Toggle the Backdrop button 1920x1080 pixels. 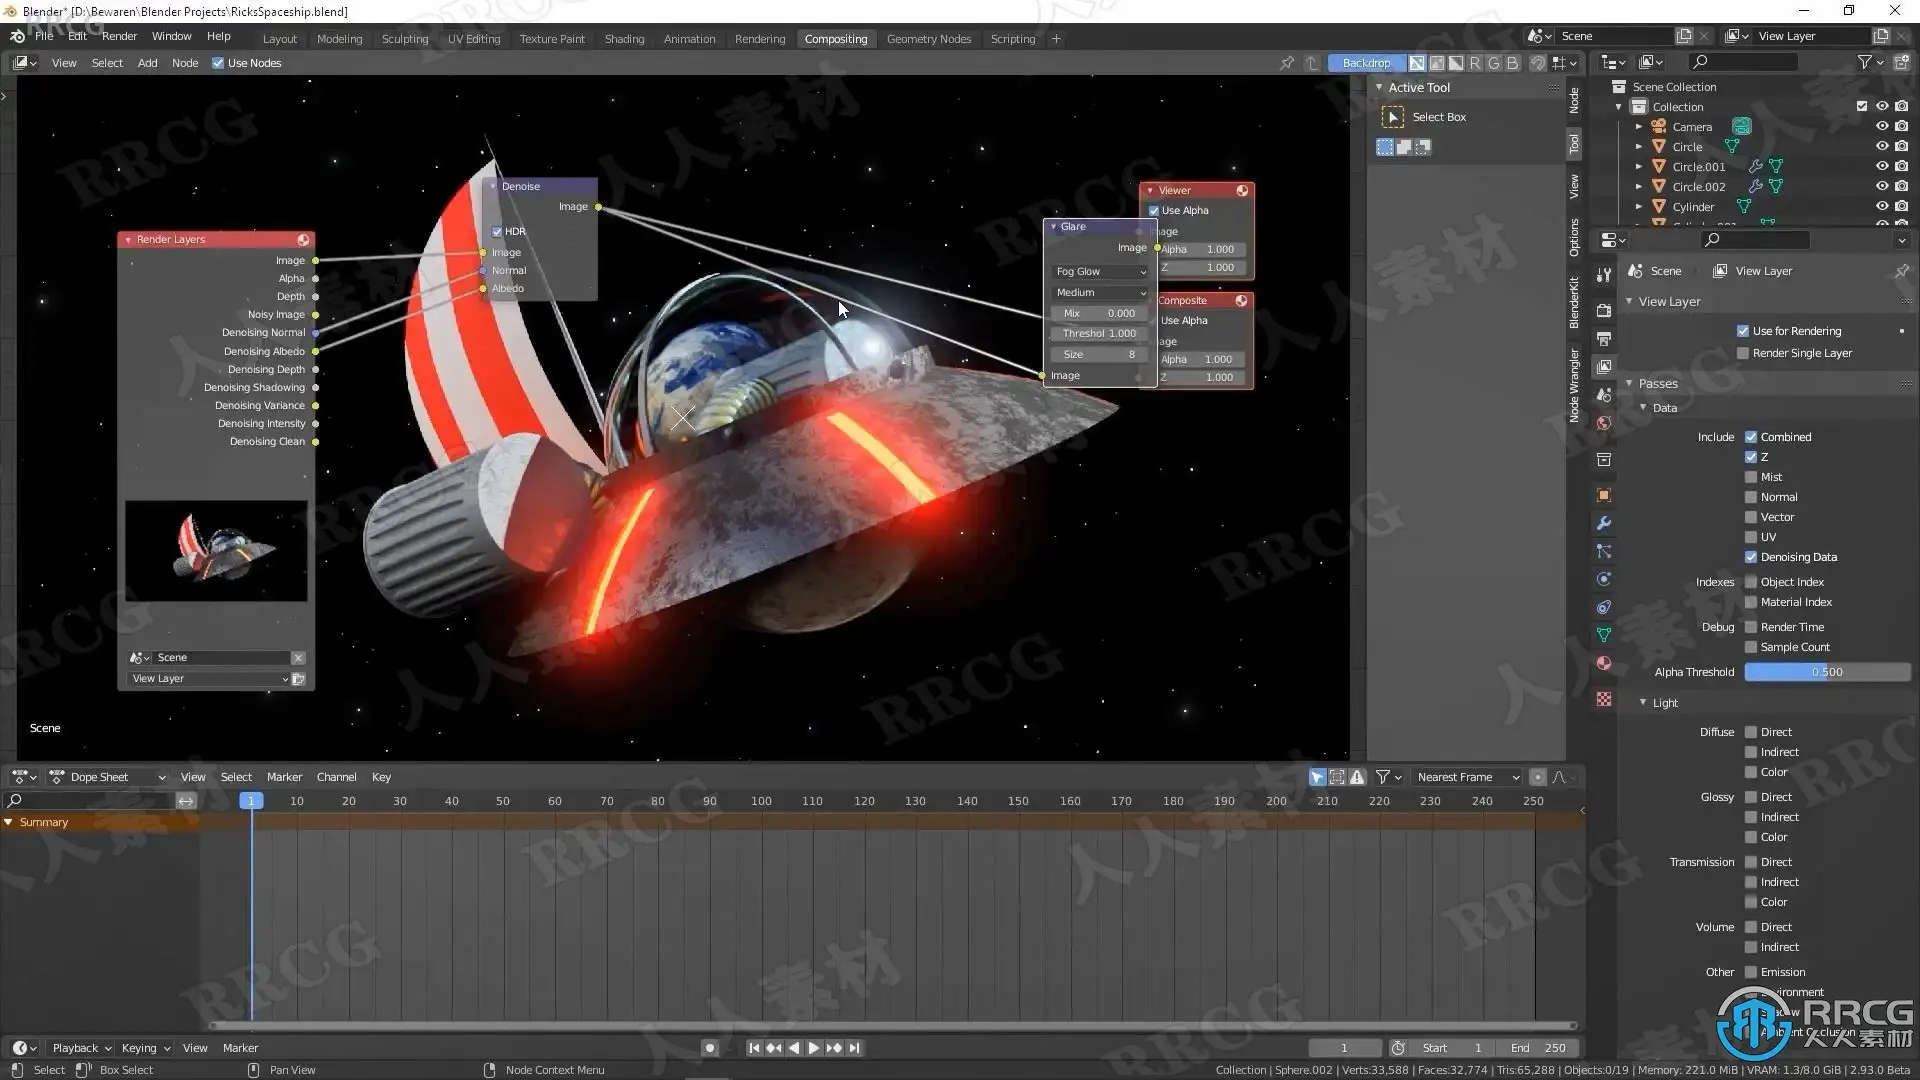tap(1366, 63)
